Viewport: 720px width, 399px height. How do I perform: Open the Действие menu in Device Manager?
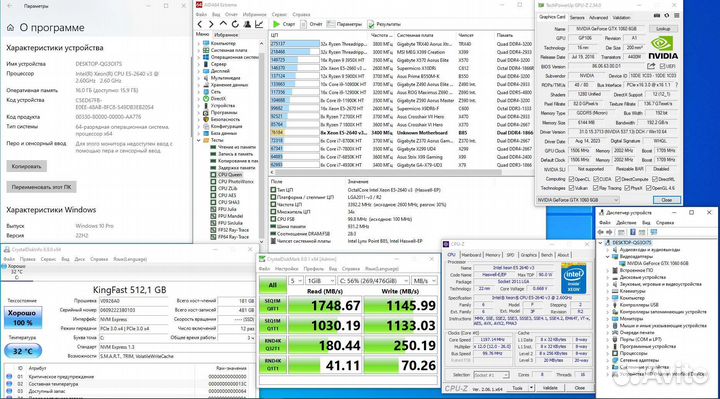click(x=626, y=223)
